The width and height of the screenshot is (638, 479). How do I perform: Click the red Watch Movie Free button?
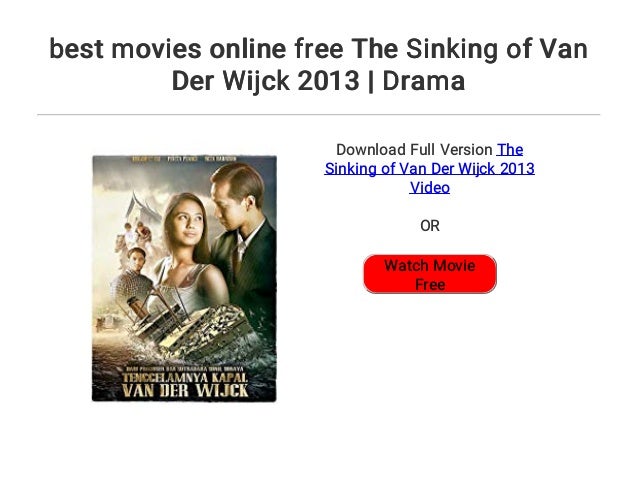[430, 274]
